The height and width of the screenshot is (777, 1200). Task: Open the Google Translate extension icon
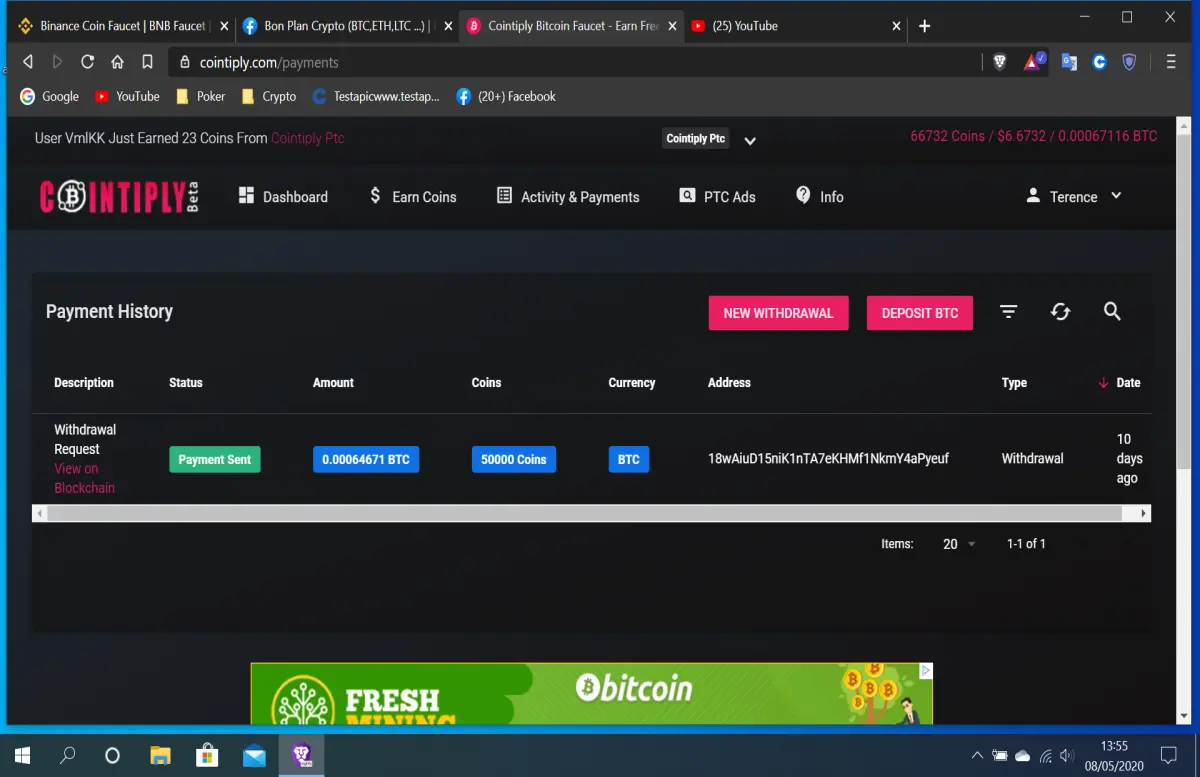point(1069,62)
